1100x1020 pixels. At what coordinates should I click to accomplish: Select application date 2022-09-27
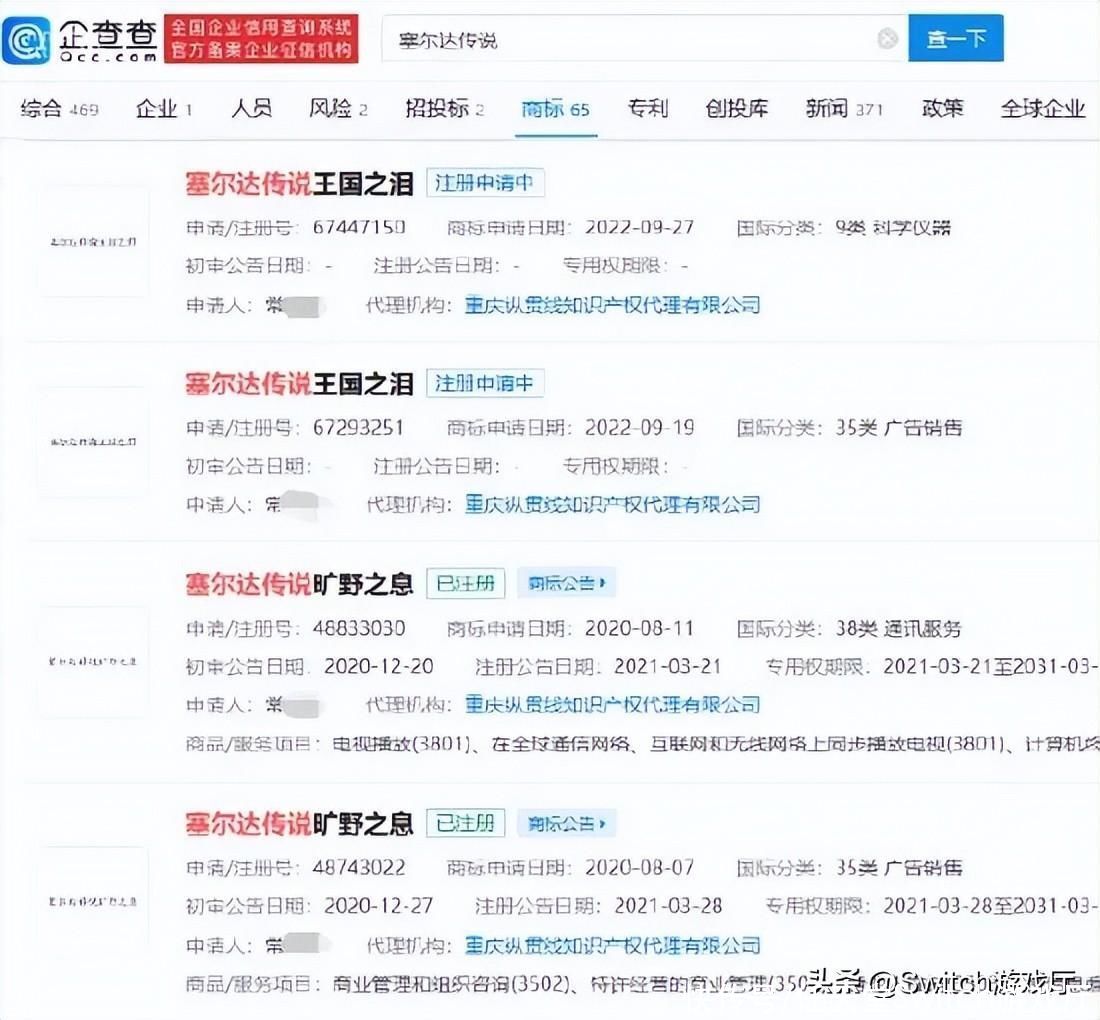pos(639,227)
